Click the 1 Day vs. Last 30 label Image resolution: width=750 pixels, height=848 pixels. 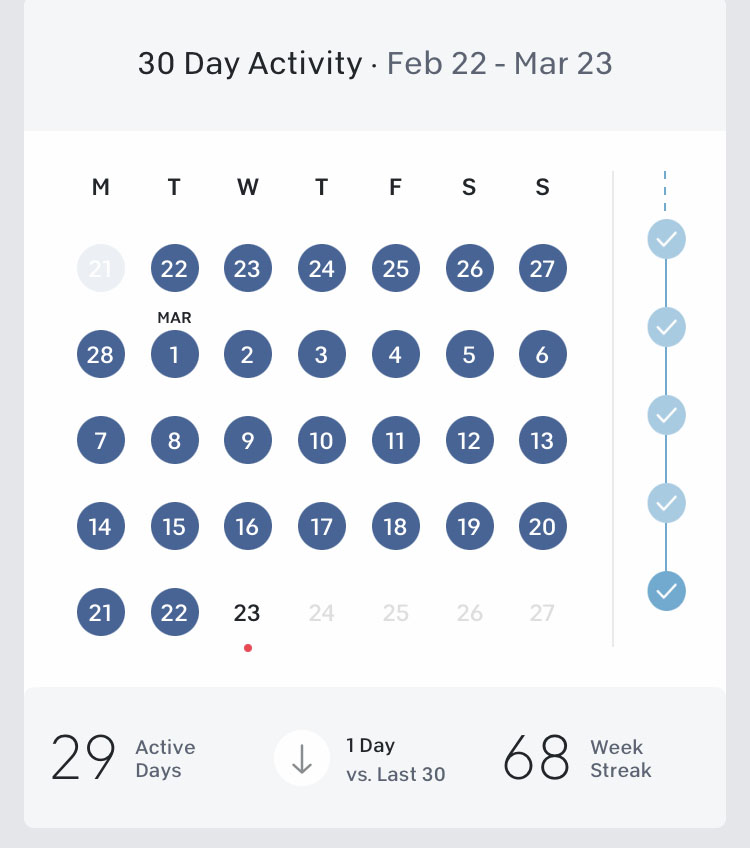(395, 759)
